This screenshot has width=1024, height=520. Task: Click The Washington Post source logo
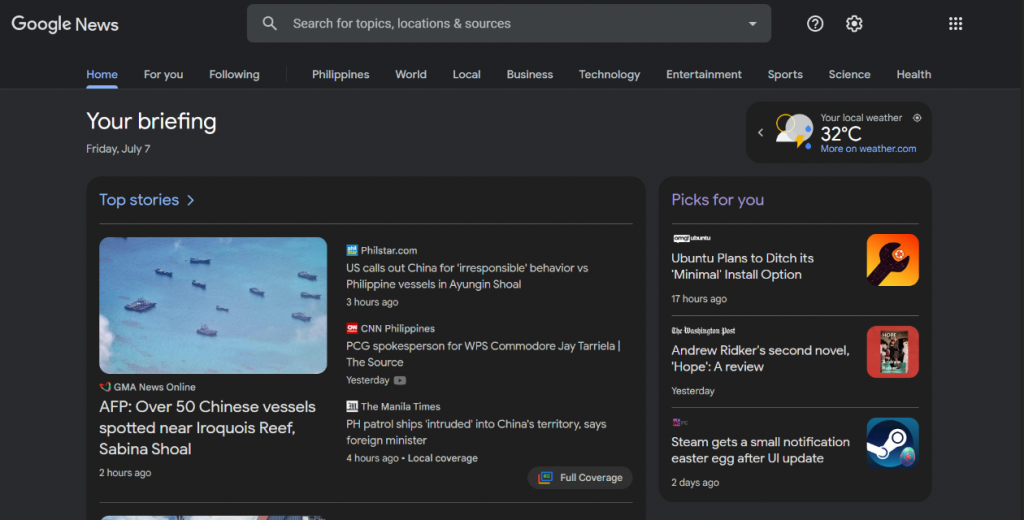click(x=703, y=331)
